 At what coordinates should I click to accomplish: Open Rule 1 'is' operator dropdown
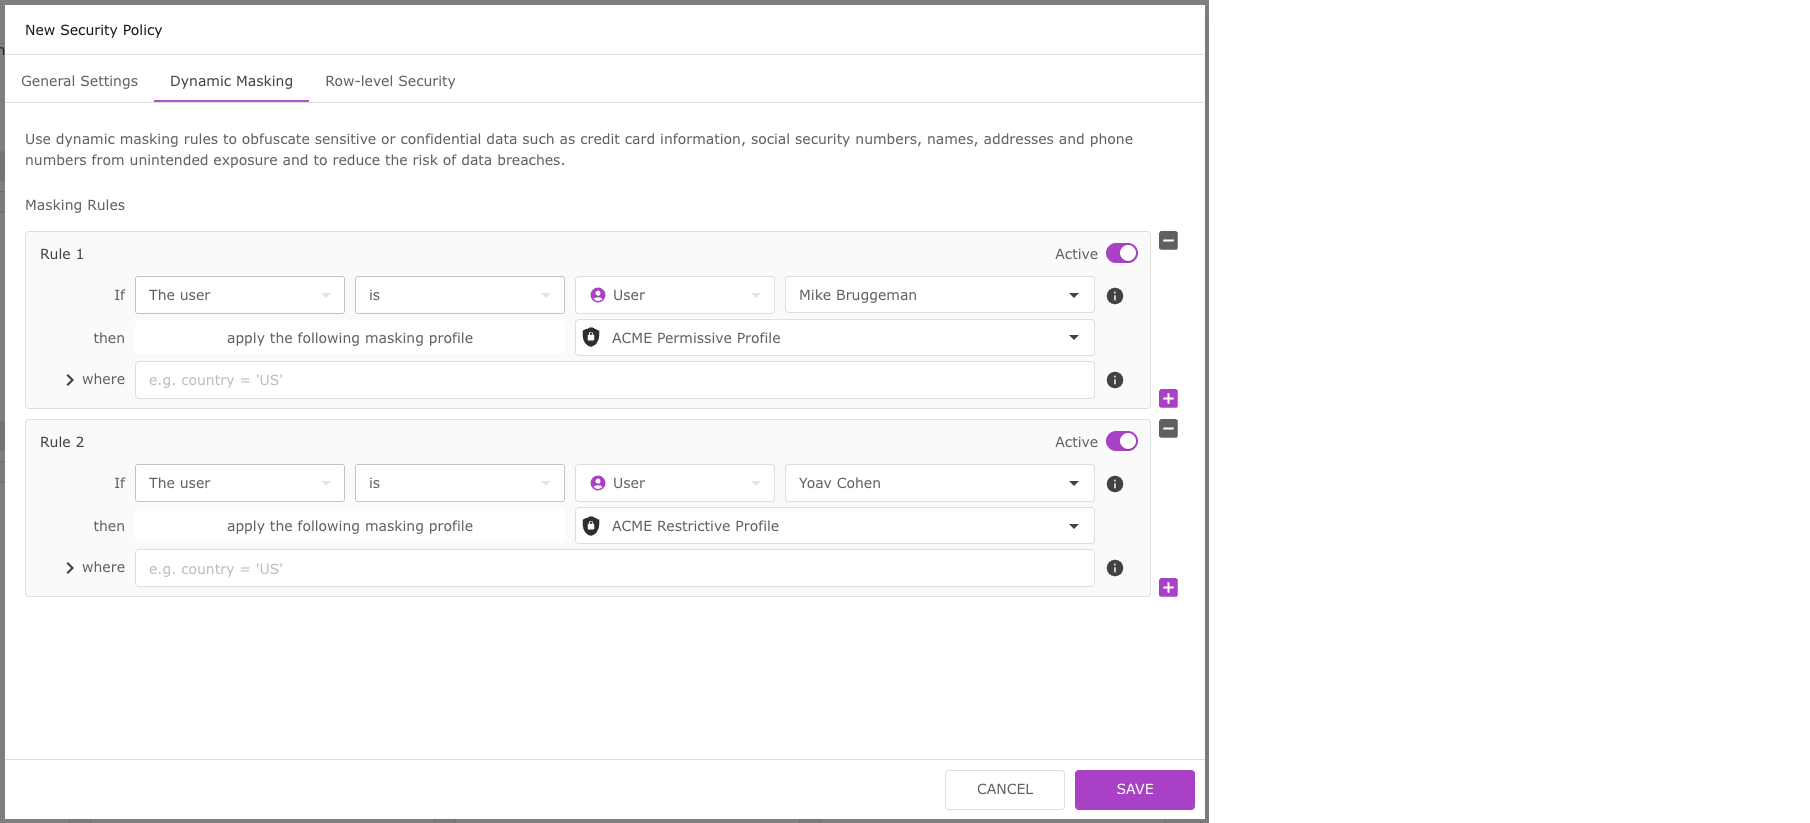tap(460, 295)
